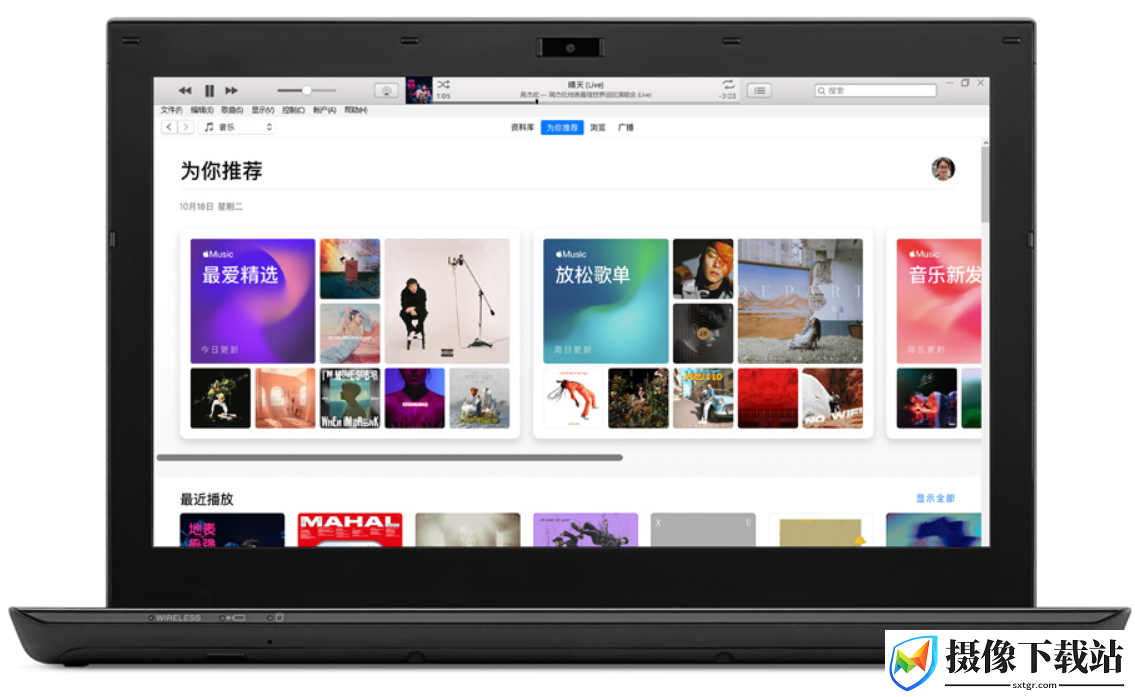Open the AirPlay output button
The width and height of the screenshot is (1135, 697).
coord(386,90)
